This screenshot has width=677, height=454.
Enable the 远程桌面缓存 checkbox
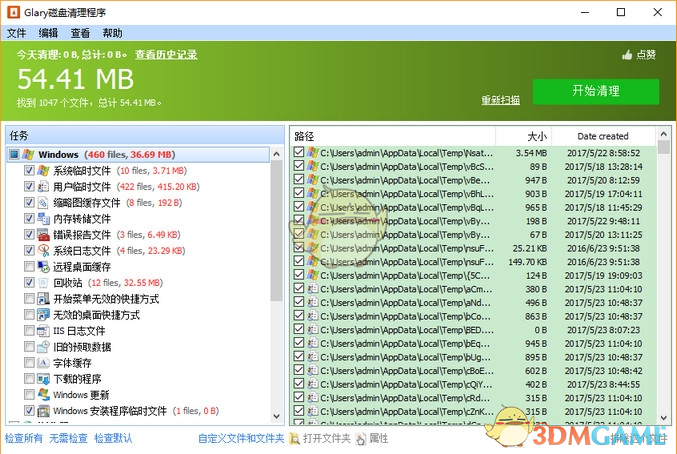(28, 267)
